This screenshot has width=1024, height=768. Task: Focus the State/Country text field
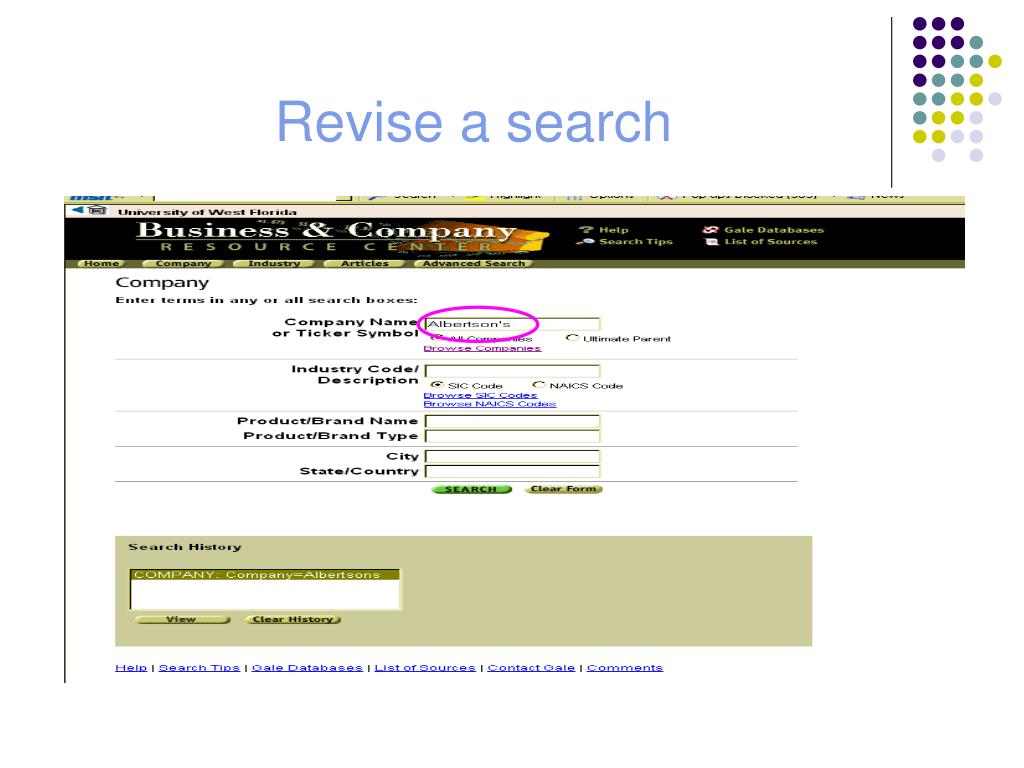[x=512, y=471]
